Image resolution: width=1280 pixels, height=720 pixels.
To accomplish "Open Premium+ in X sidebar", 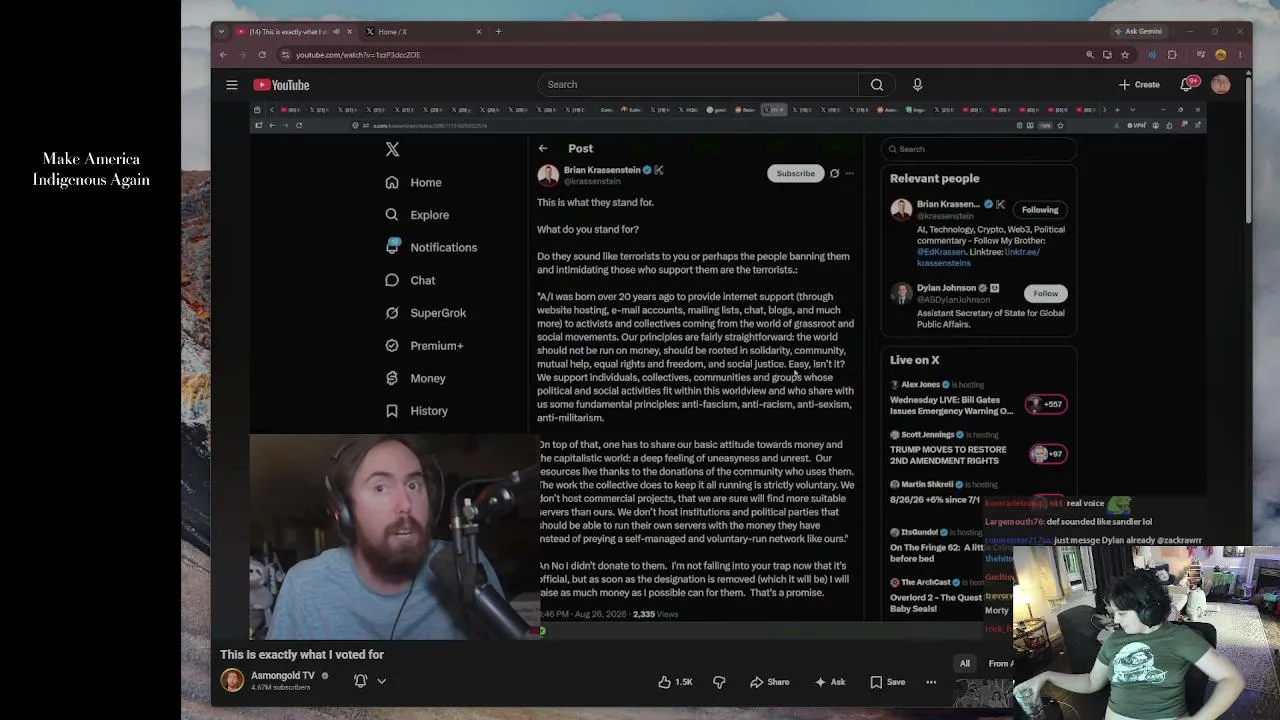I will coord(424,346).
